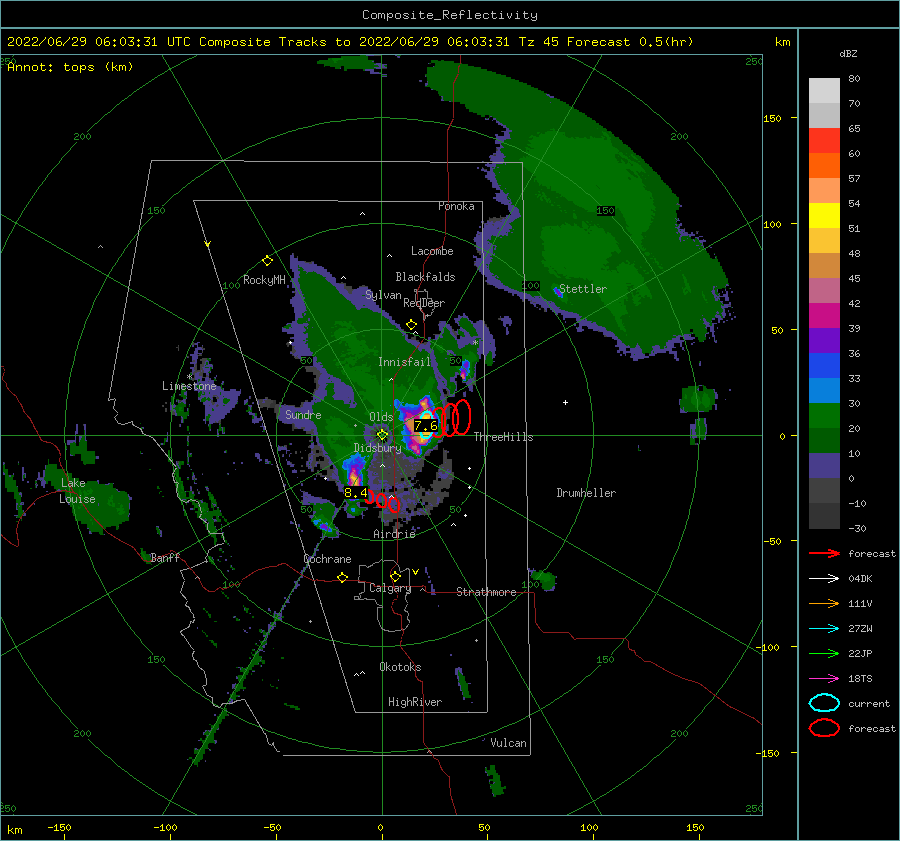Click the Vulcan town label
Image resolution: width=900 pixels, height=841 pixels.
[509, 743]
